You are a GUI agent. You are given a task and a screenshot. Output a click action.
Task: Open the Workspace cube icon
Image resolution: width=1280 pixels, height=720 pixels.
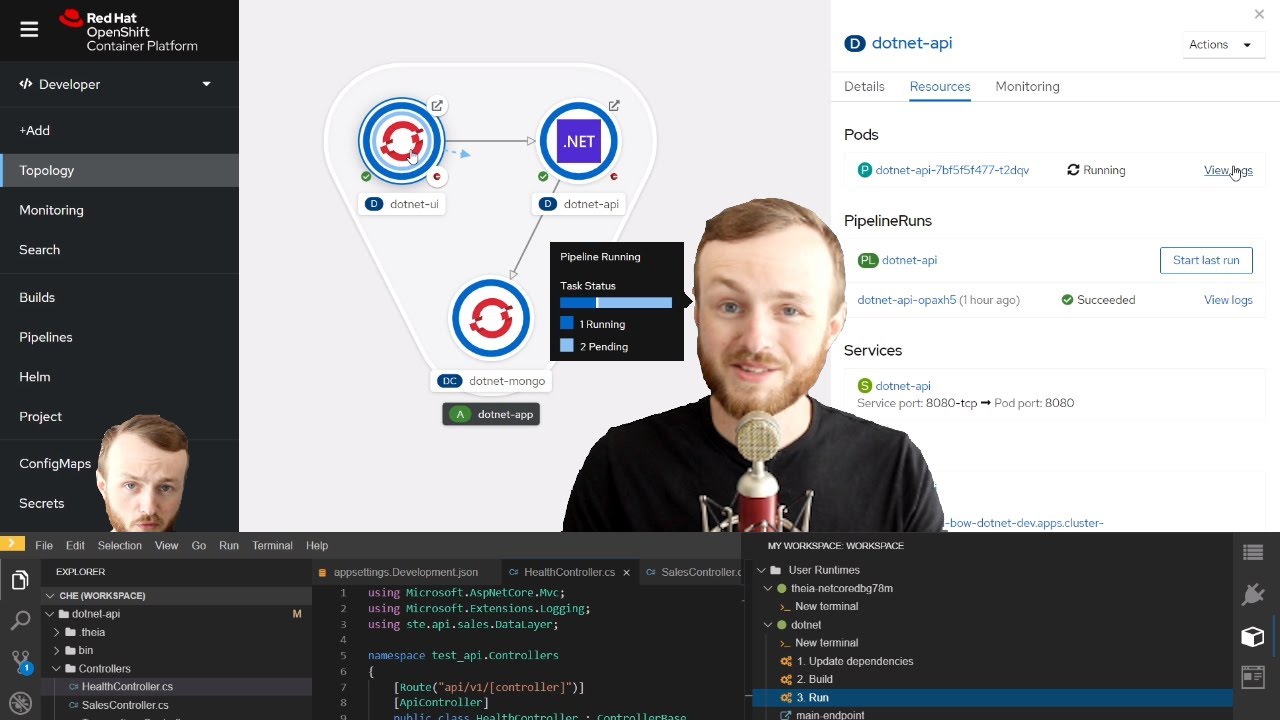coord(1253,636)
